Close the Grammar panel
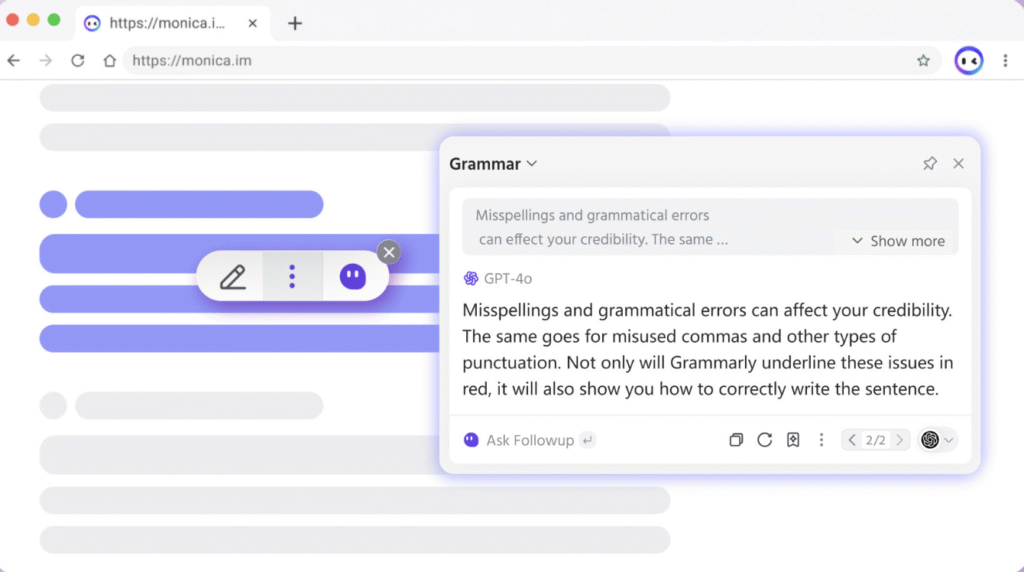Image resolution: width=1024 pixels, height=572 pixels. click(x=958, y=163)
